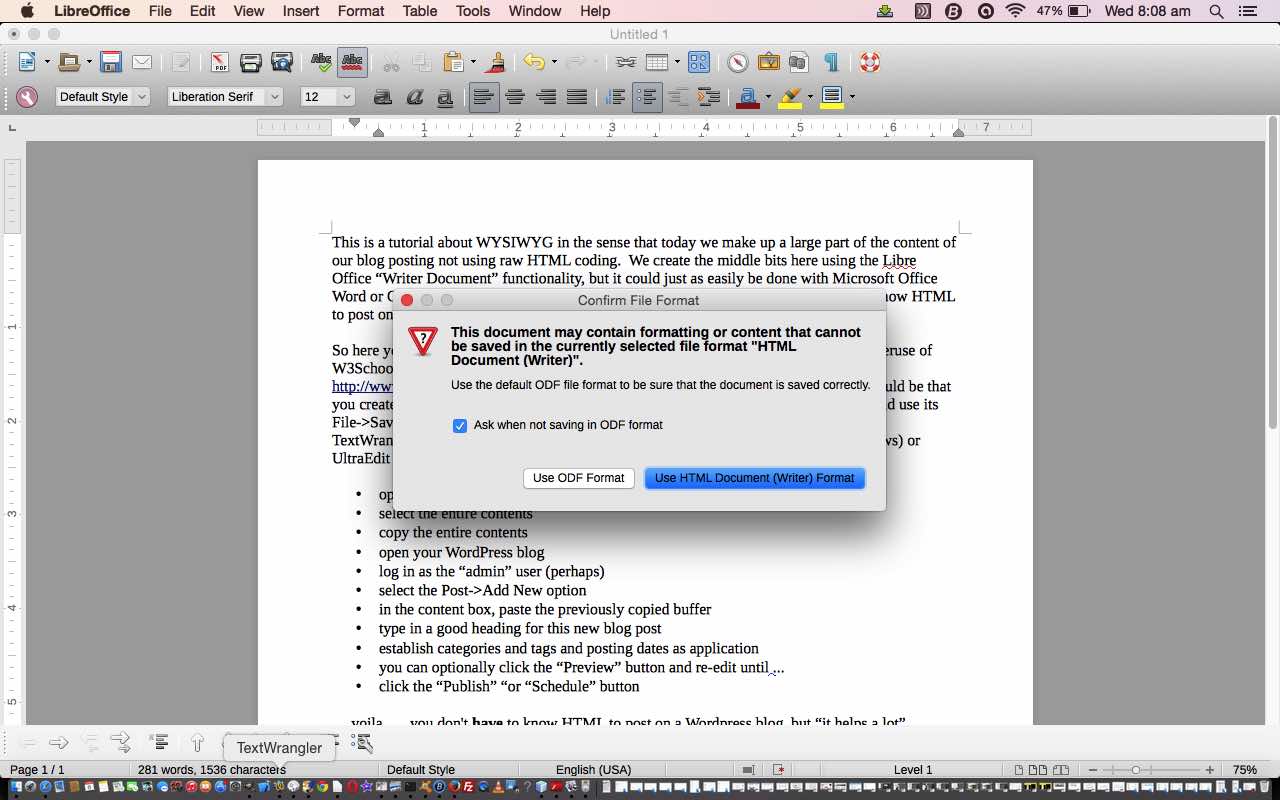This screenshot has width=1280, height=800.
Task: Open Data Sources icon
Action: click(x=798, y=62)
